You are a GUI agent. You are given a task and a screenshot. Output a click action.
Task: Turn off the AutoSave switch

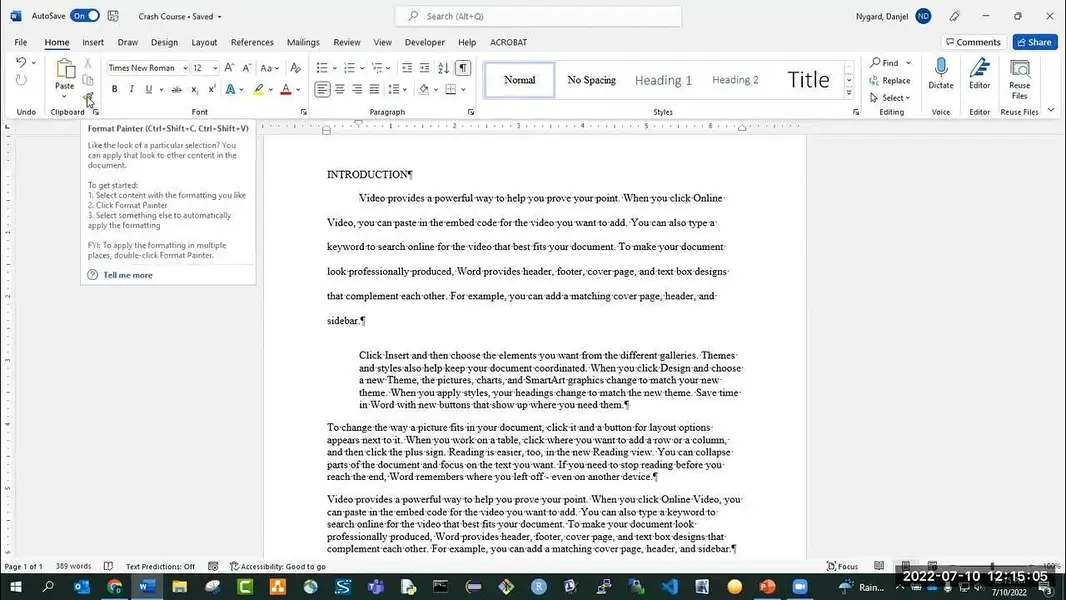pyautogui.click(x=84, y=16)
